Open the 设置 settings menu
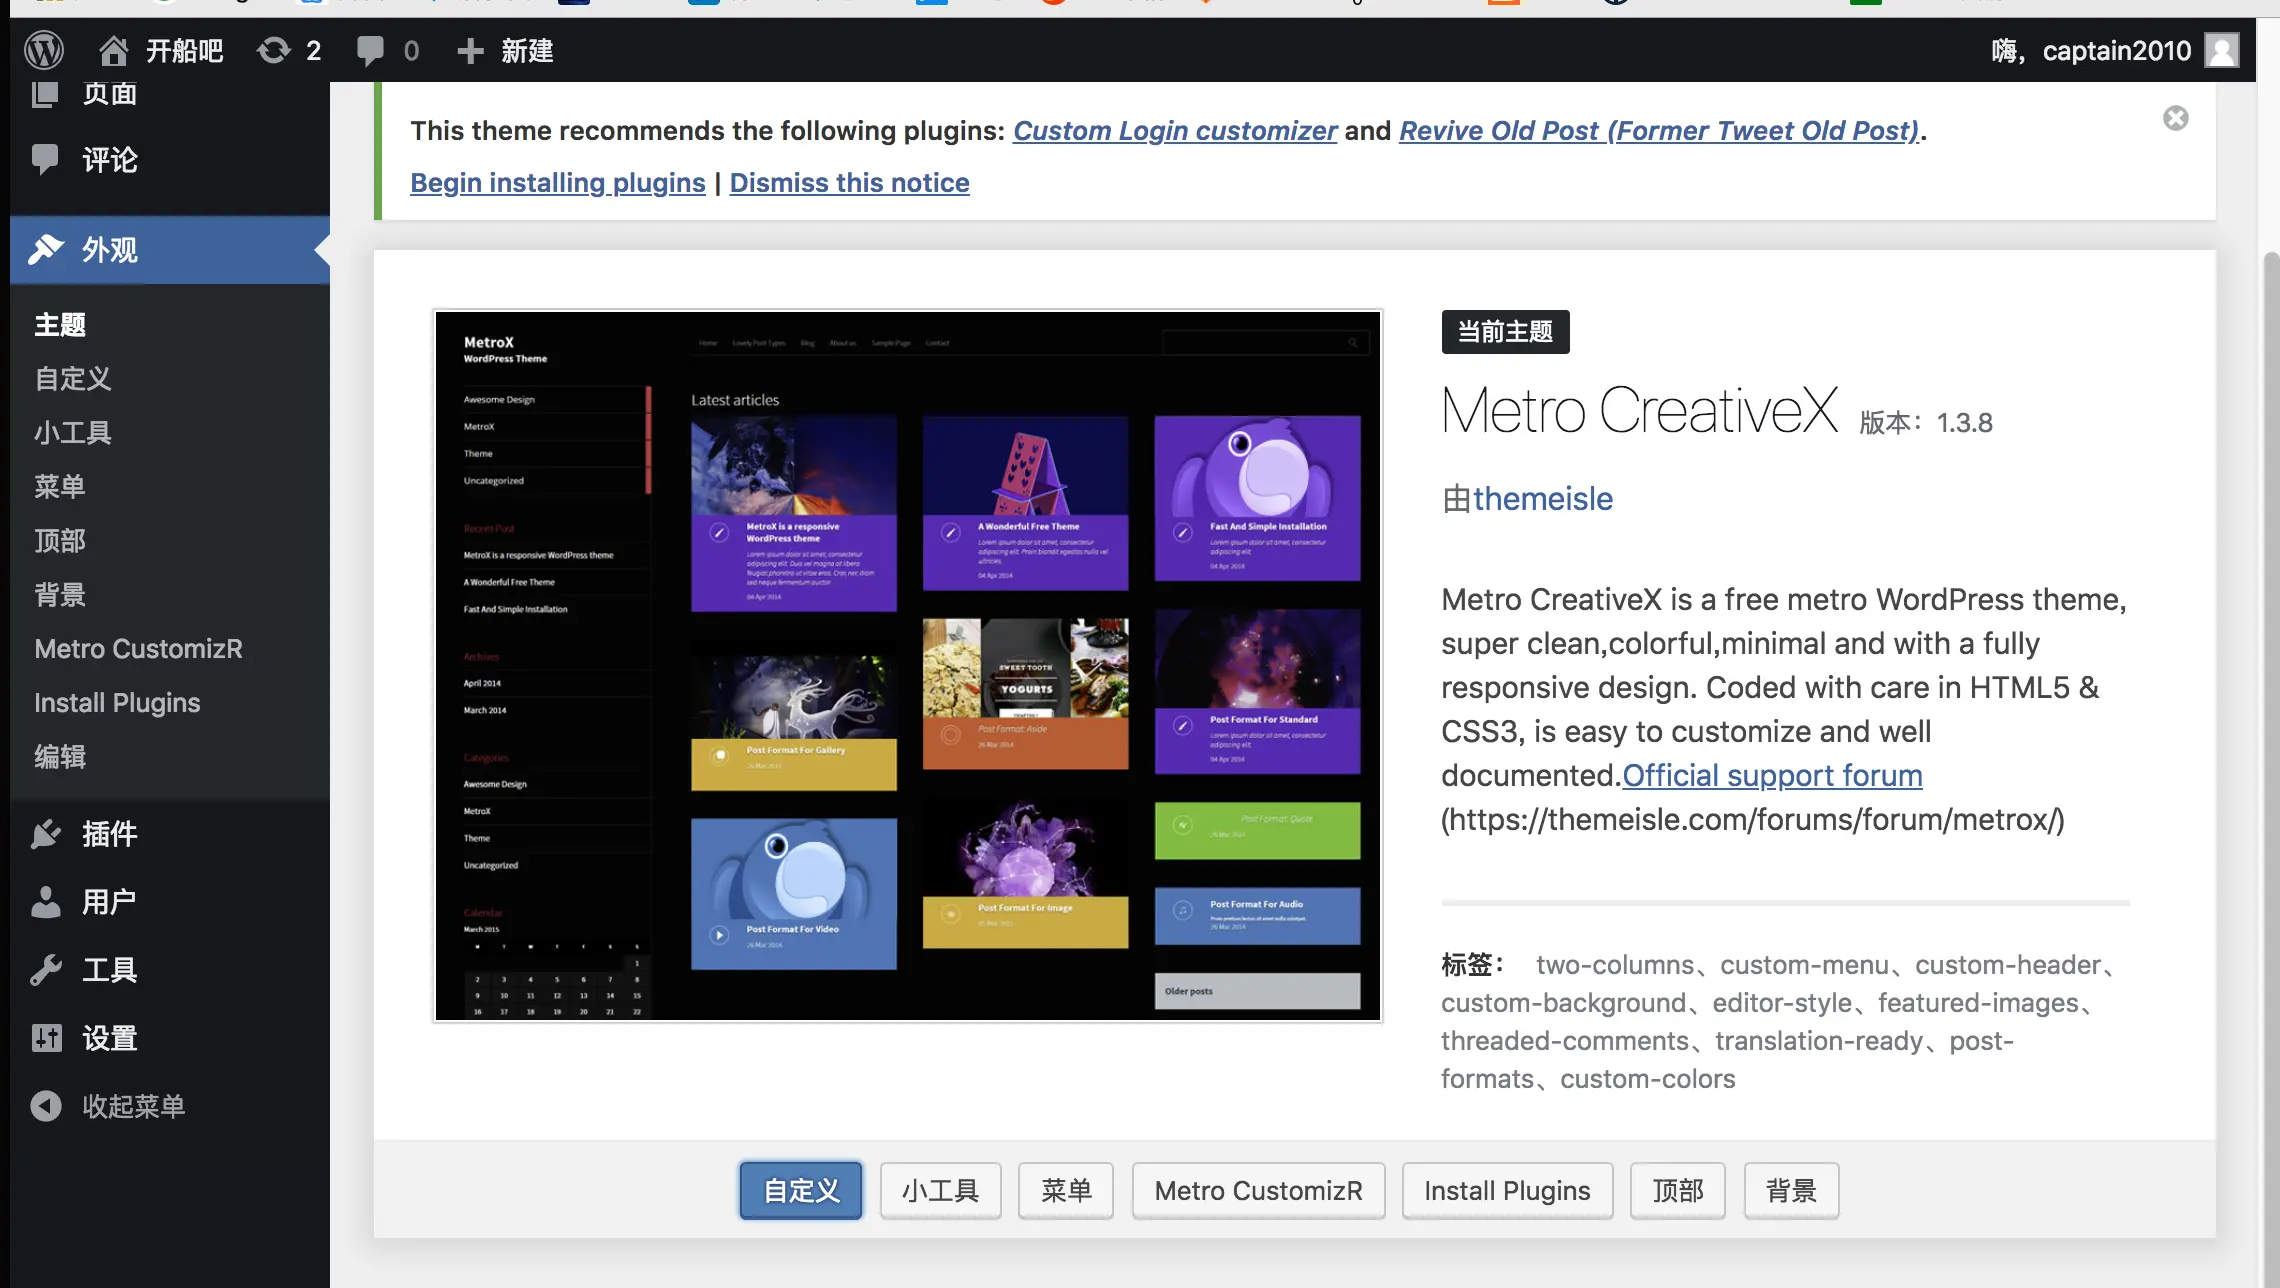The height and width of the screenshot is (1288, 2280). pos(109,1038)
